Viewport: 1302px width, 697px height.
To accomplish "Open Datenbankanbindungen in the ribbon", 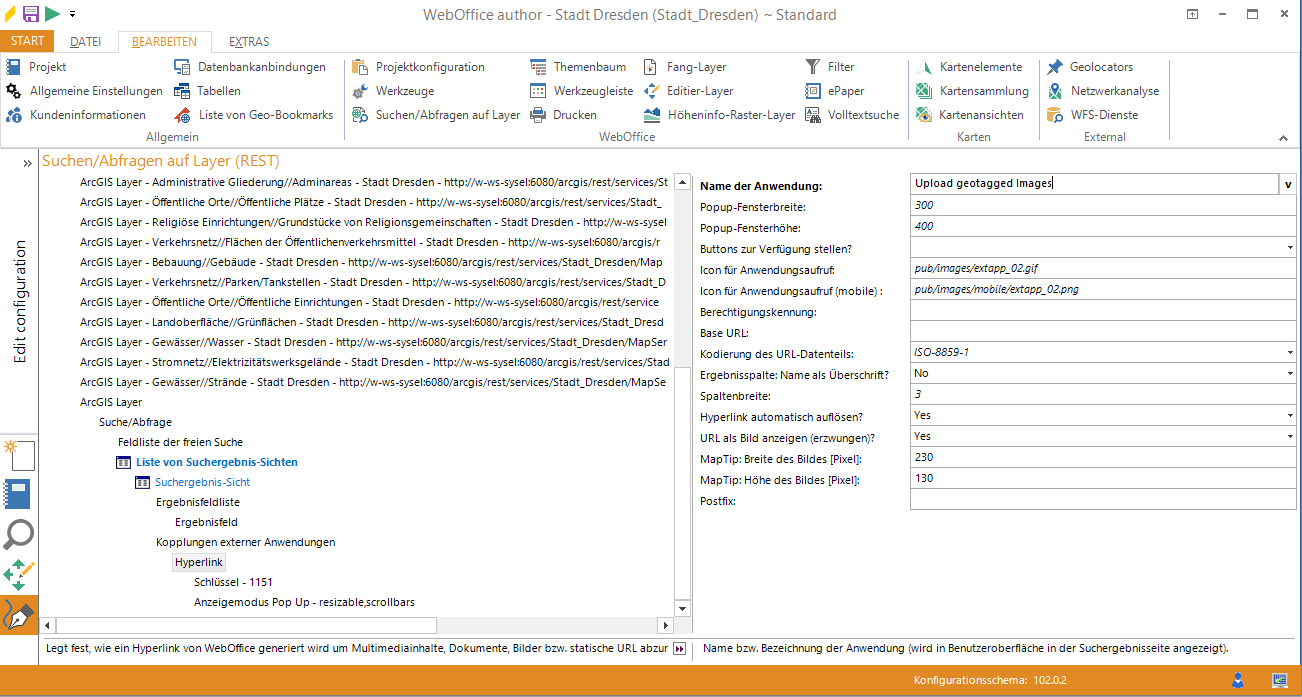I will pyautogui.click(x=261, y=67).
